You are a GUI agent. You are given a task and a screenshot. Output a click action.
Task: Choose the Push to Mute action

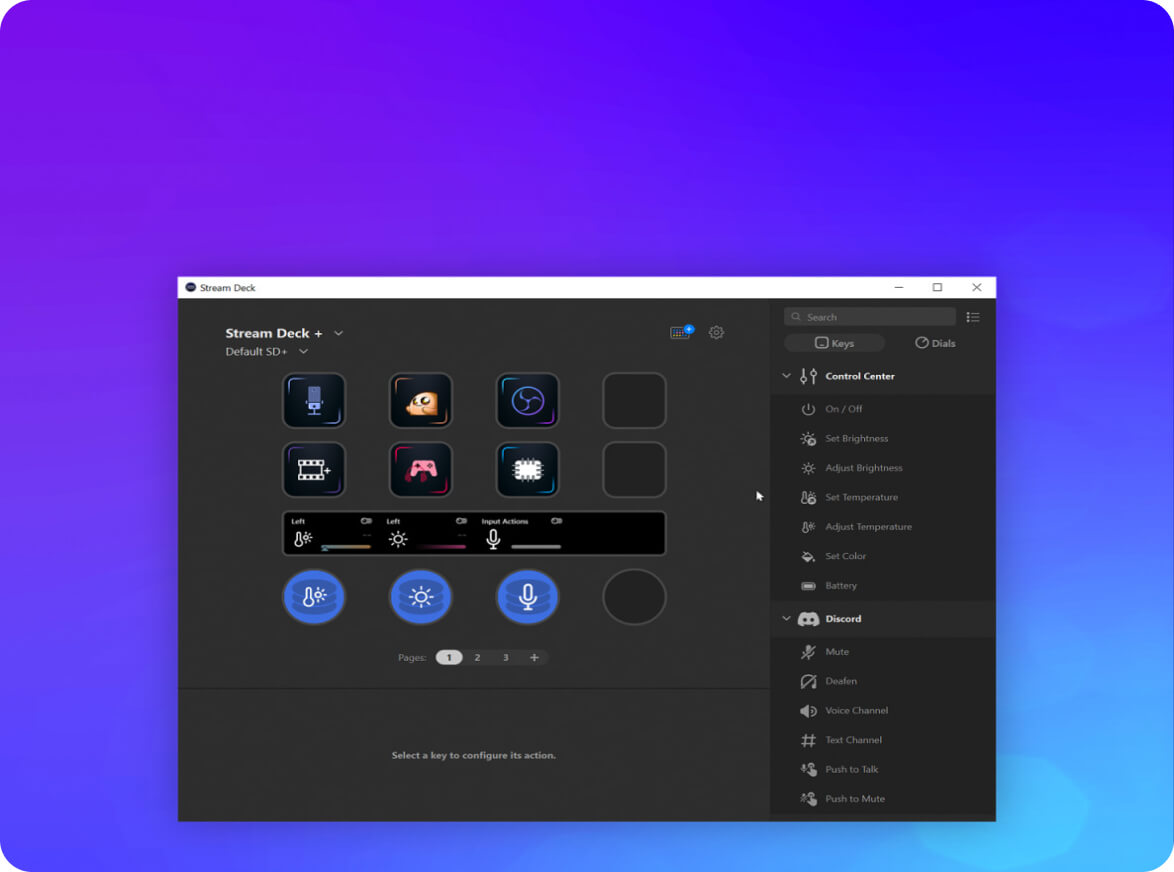(x=883, y=799)
